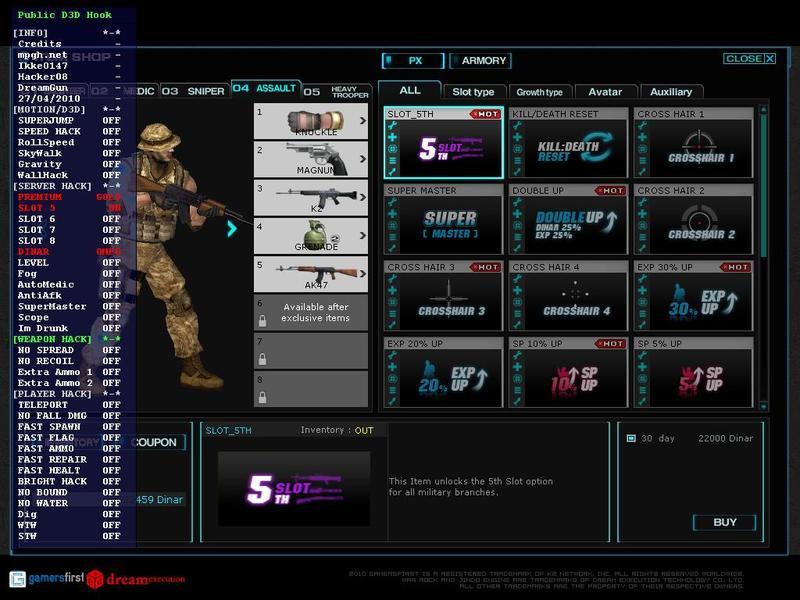Select the Magnum revolver in slot 2
Image resolution: width=800 pixels, height=600 pixels.
coord(310,158)
